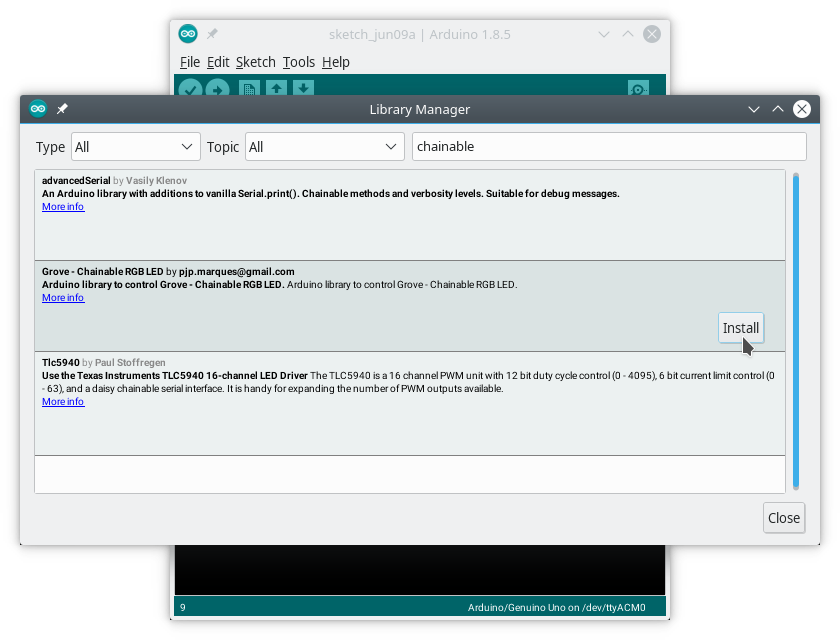Open More info link for Grove Chainable RGB LED
The height and width of the screenshot is (640, 840).
pos(63,298)
